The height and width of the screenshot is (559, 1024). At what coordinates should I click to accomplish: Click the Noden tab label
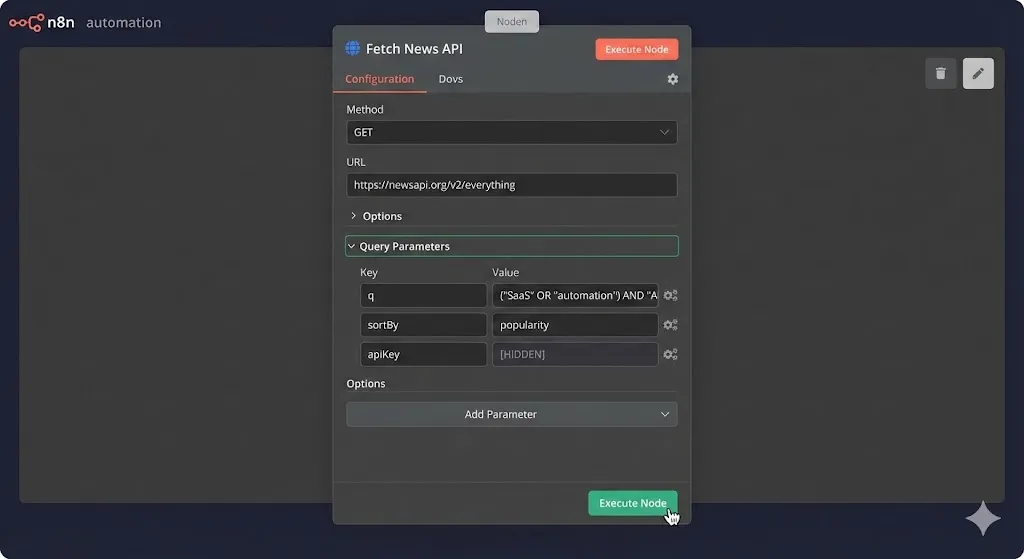[511, 22]
